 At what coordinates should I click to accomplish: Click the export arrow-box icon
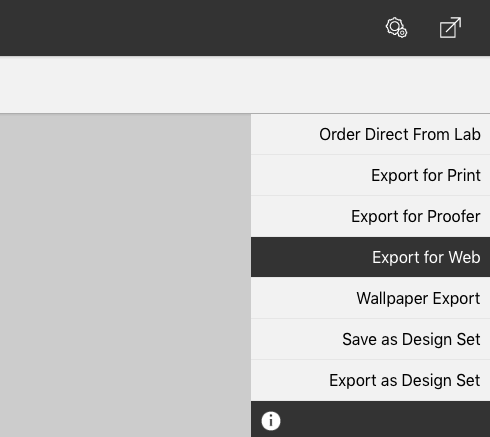point(450,28)
